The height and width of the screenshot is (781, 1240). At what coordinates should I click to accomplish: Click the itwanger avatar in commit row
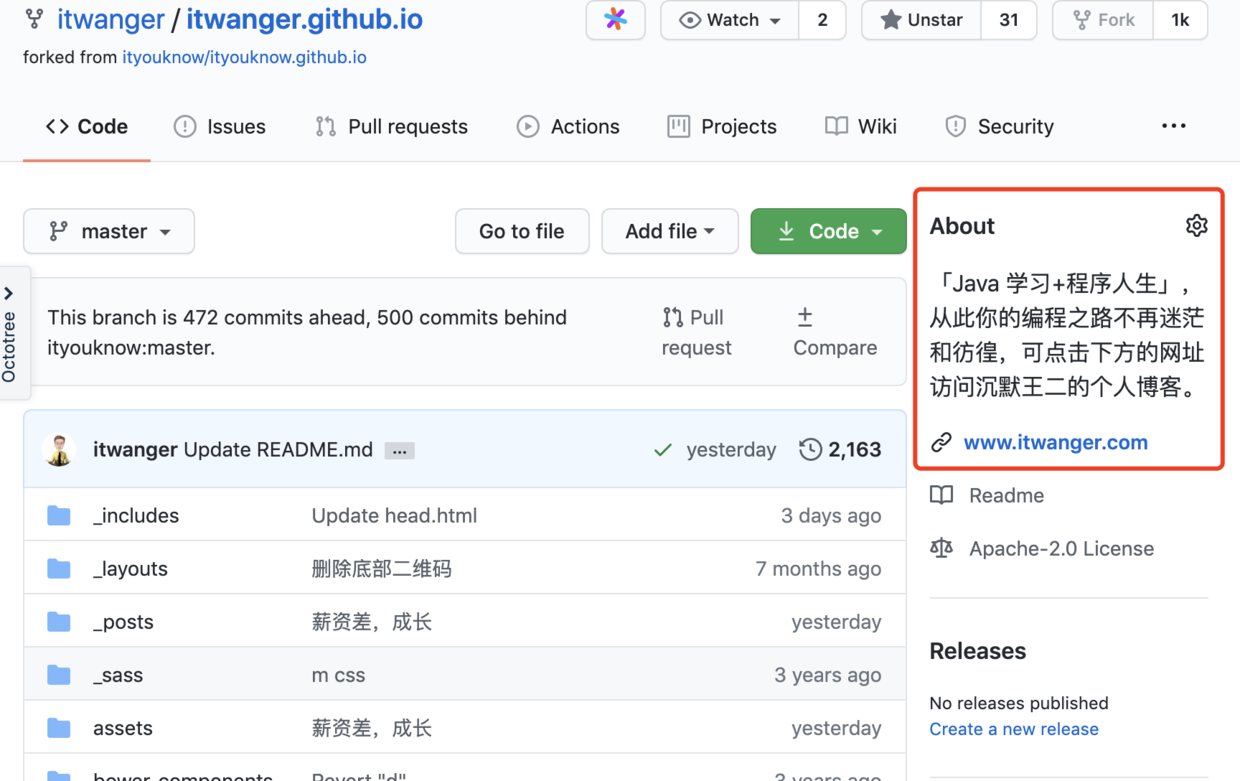click(60, 450)
